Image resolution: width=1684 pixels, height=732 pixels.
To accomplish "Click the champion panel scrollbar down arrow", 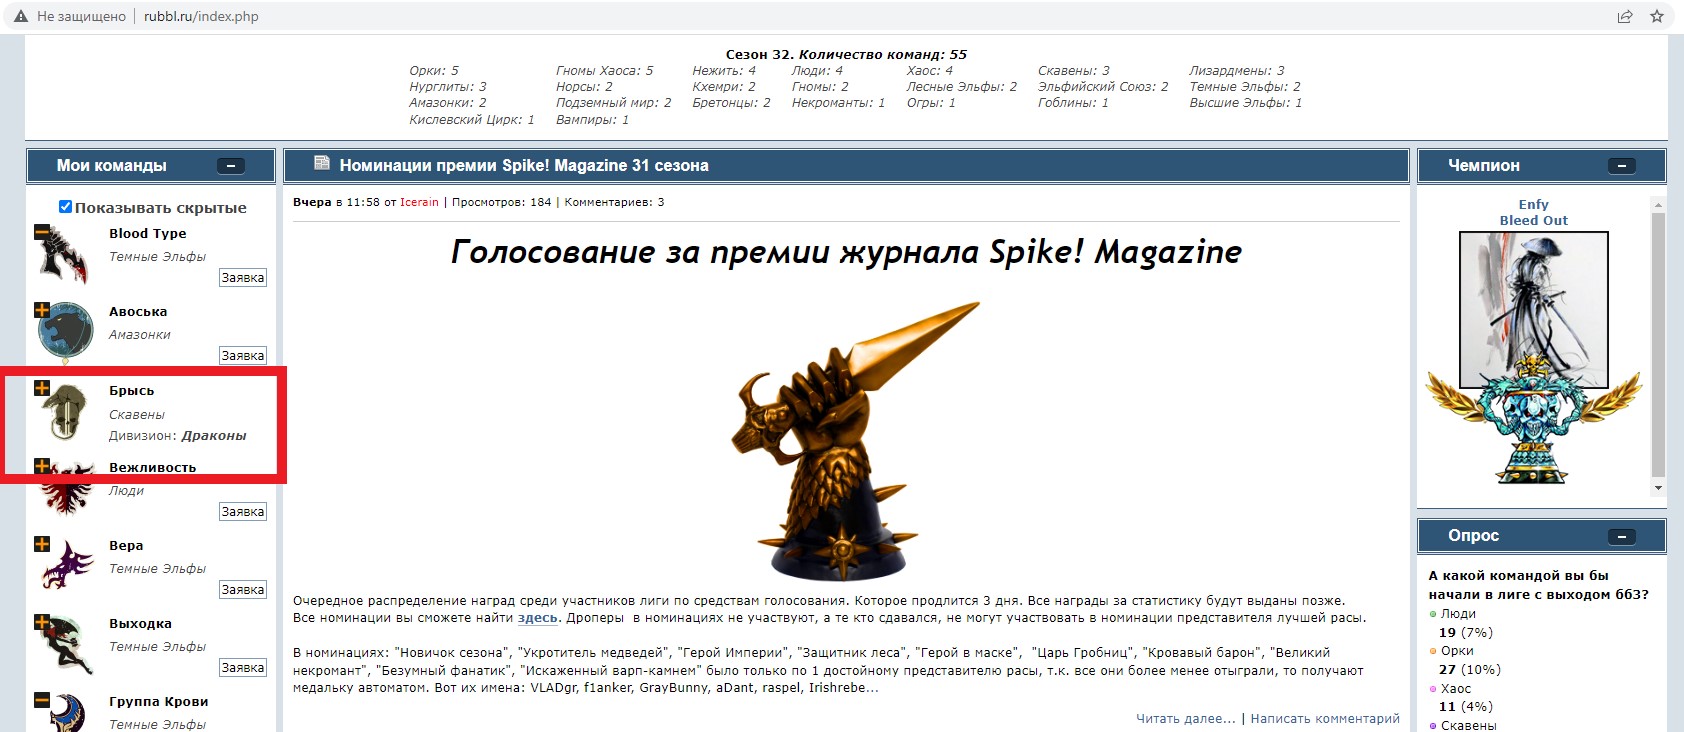I will (1658, 488).
